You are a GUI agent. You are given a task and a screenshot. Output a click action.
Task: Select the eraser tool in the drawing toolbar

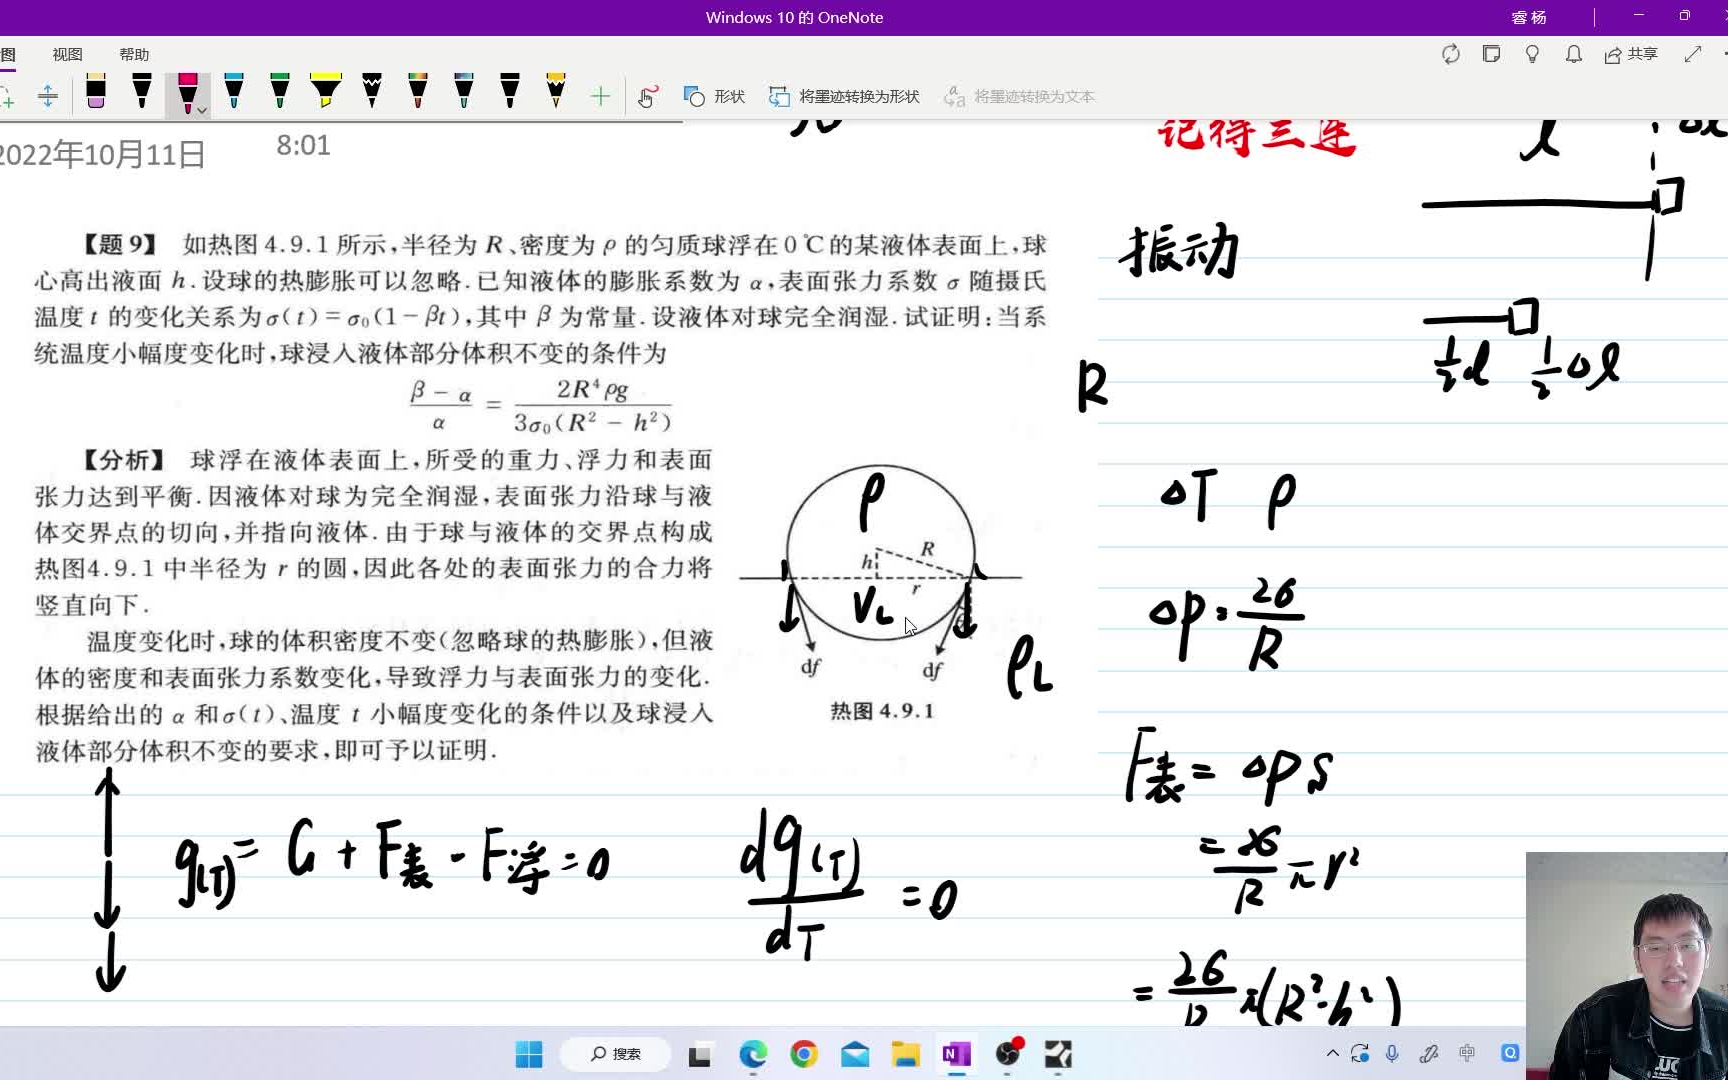coord(96,92)
